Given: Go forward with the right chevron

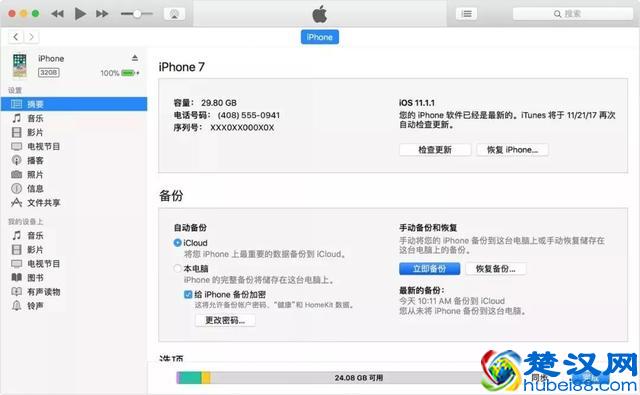Looking at the screenshot, I should 31,37.
